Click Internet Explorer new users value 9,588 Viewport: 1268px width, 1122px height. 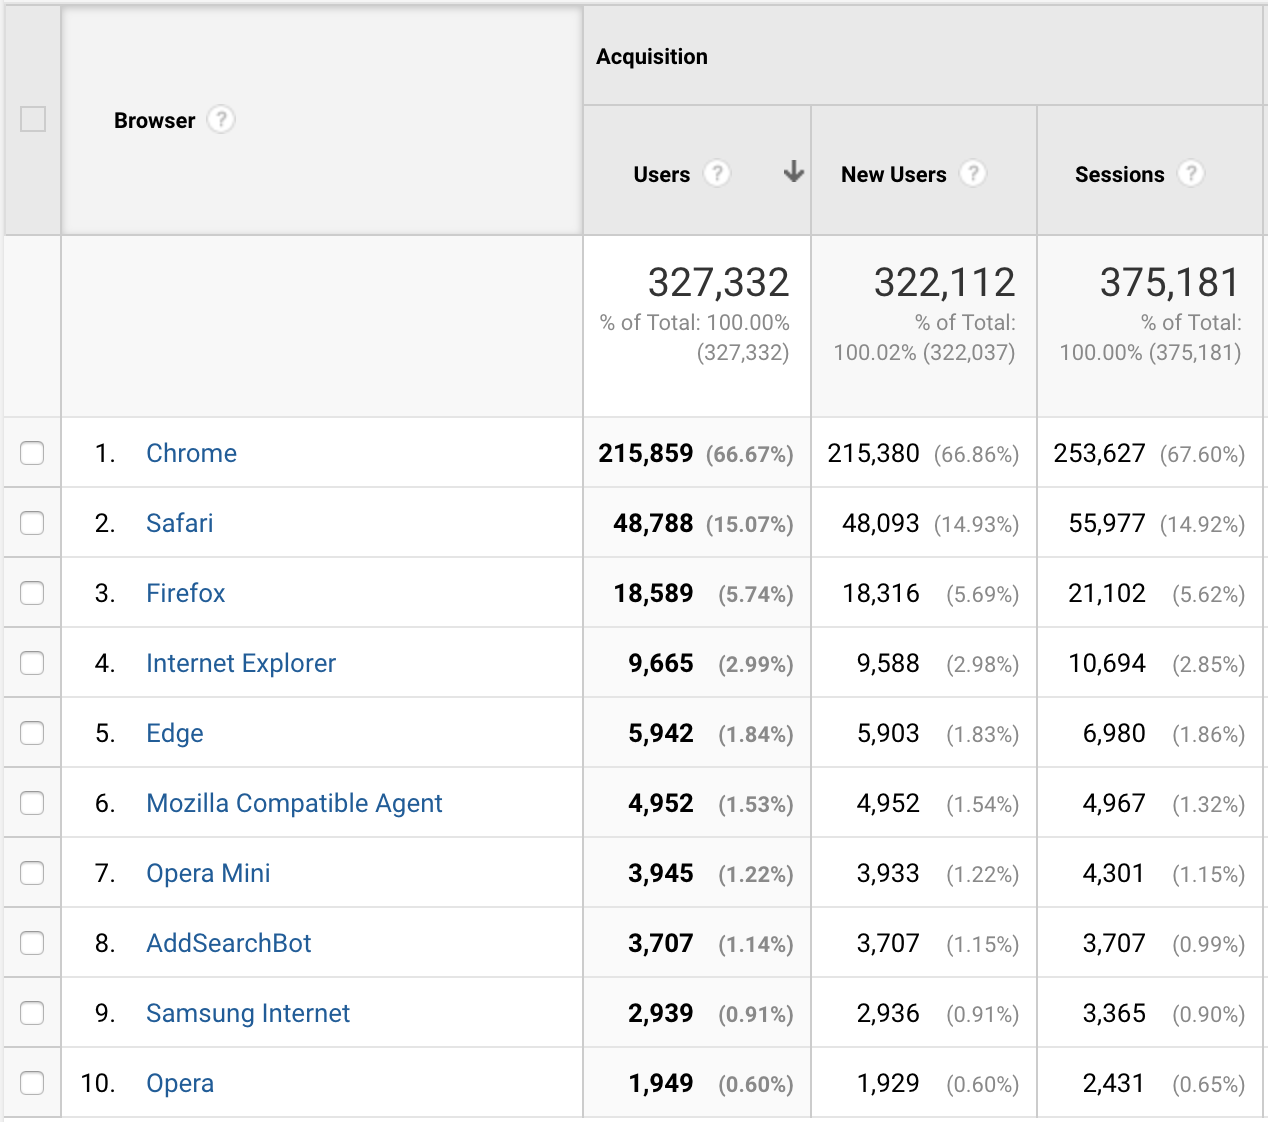[x=888, y=663]
